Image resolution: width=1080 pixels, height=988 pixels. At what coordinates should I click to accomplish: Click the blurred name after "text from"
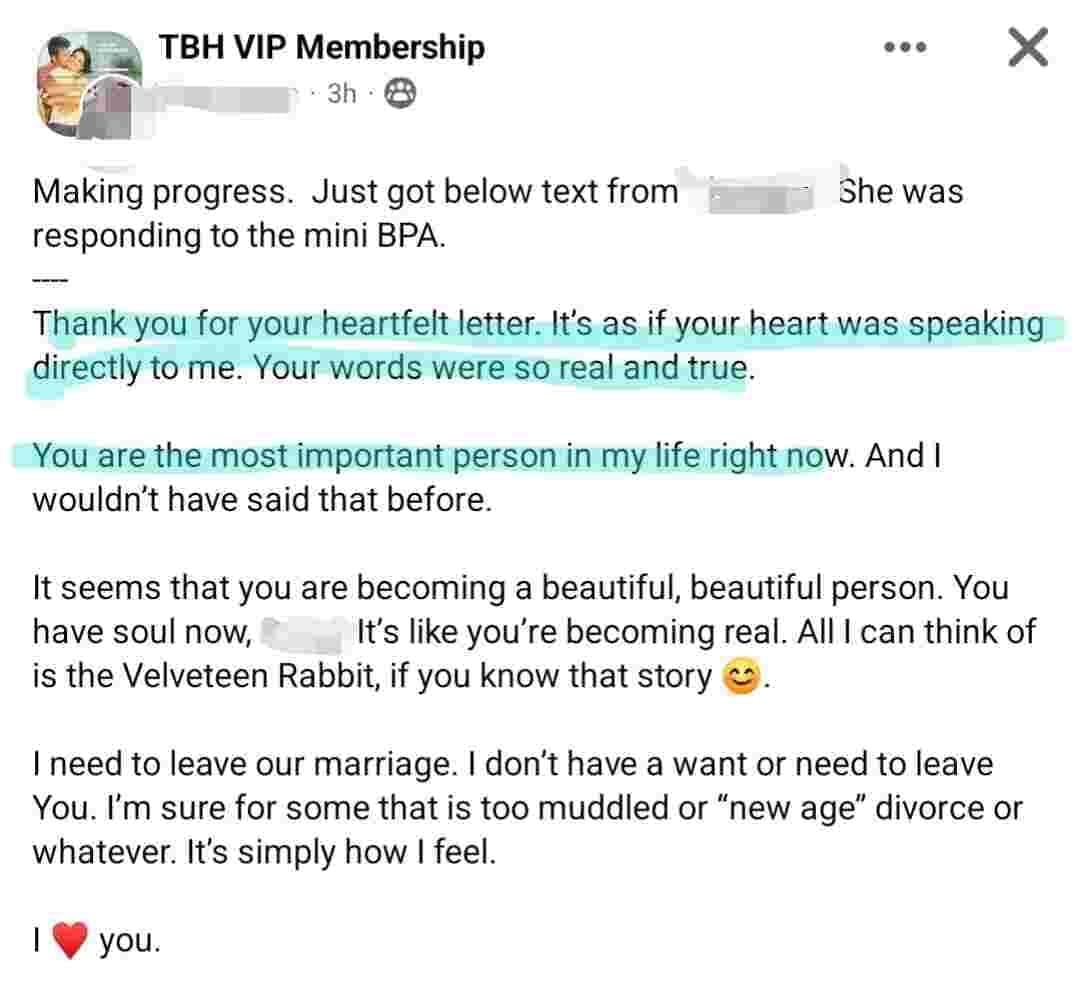(760, 193)
